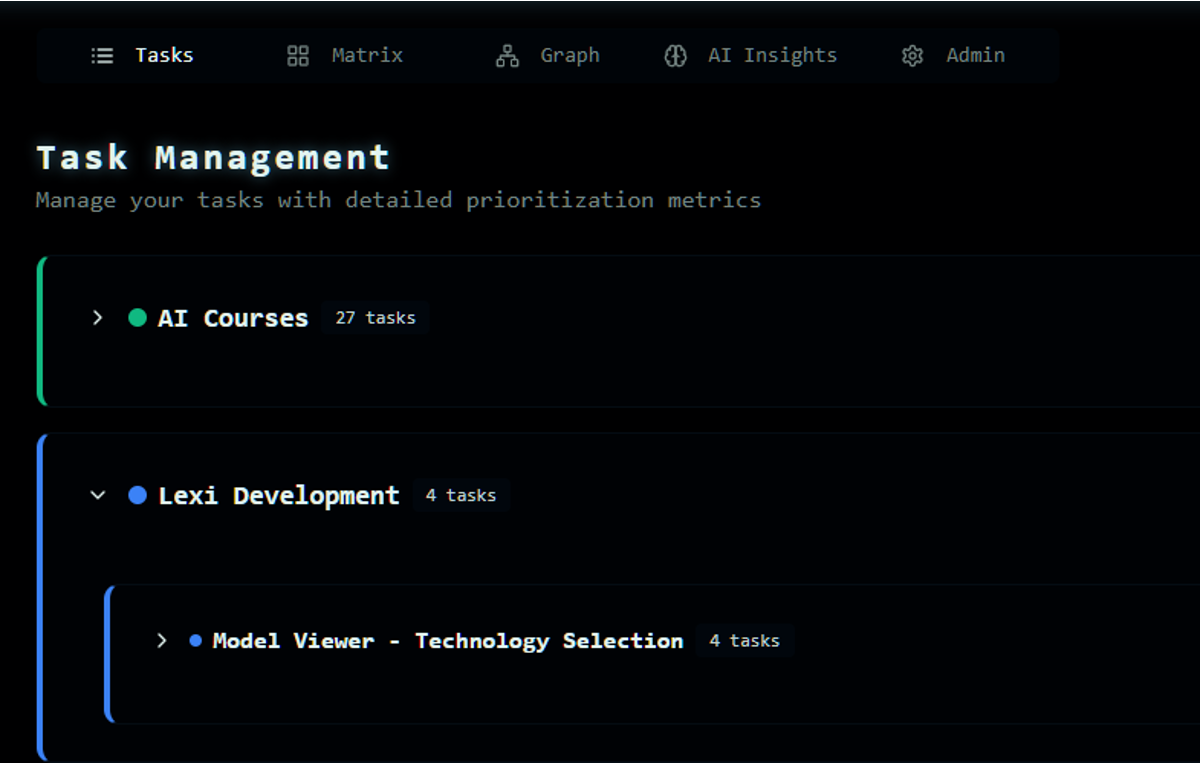Screen dimensions: 1200x764
Task: Click the blue dot beside Lexi Development
Action: click(x=138, y=495)
